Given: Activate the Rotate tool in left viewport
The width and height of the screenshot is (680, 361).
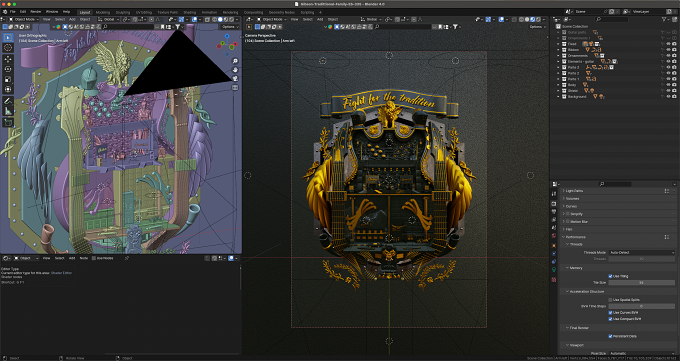Looking at the screenshot, I should [8, 69].
